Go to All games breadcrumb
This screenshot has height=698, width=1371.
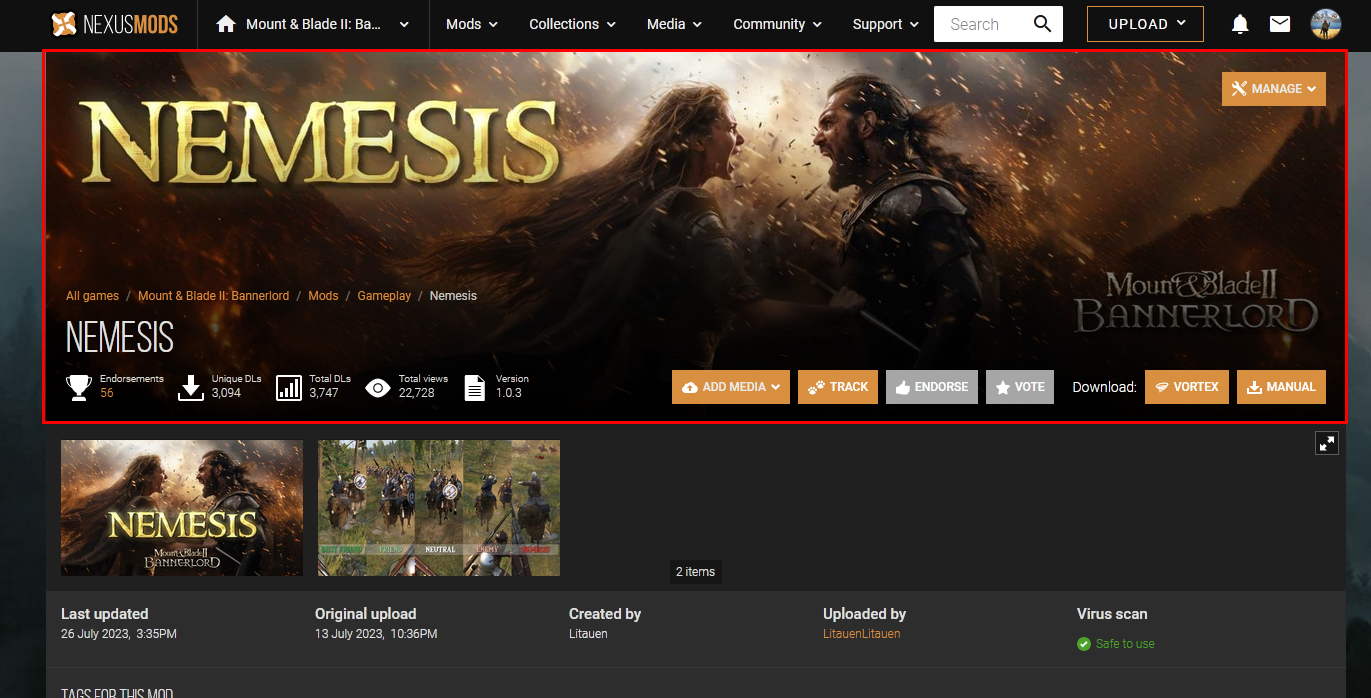pos(92,296)
